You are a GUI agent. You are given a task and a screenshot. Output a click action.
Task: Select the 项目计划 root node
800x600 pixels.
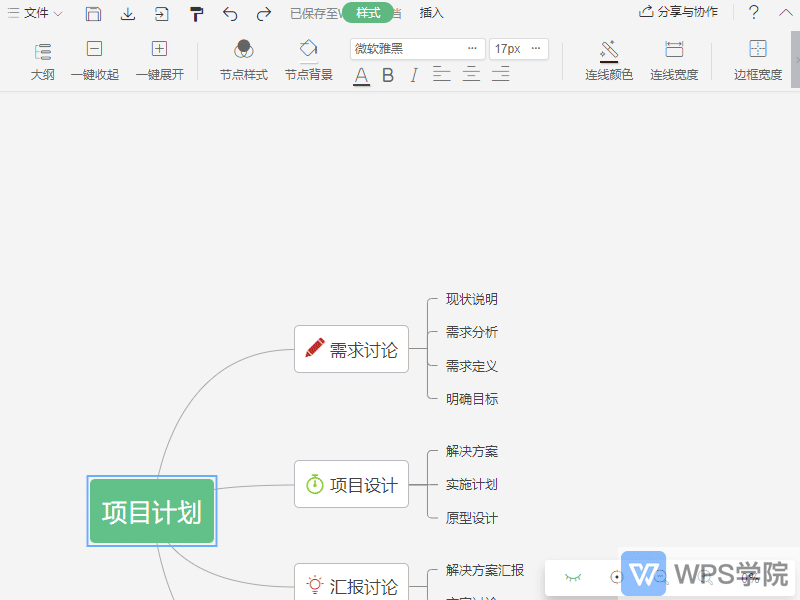152,511
